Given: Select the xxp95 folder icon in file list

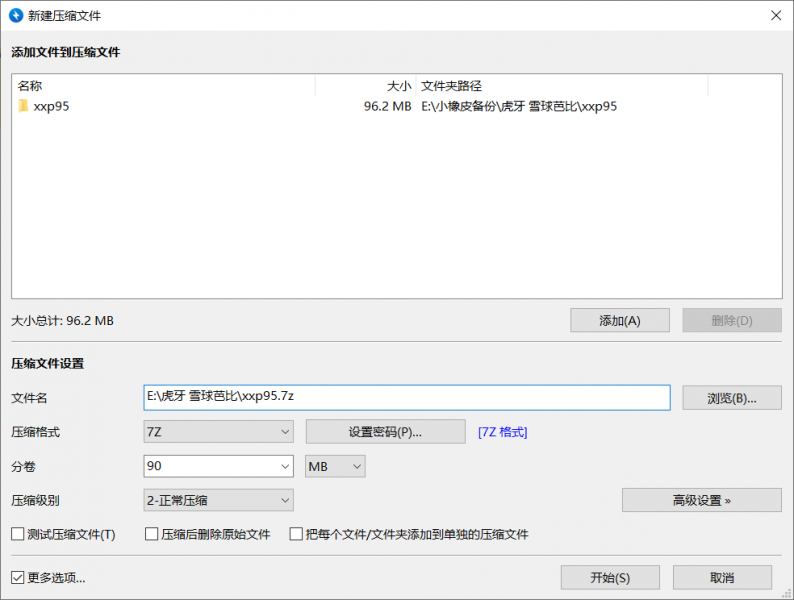Looking at the screenshot, I should [x=23, y=106].
